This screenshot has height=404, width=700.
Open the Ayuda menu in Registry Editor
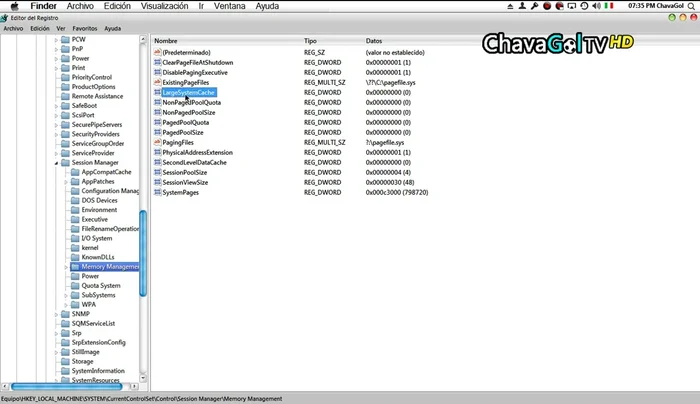112,28
